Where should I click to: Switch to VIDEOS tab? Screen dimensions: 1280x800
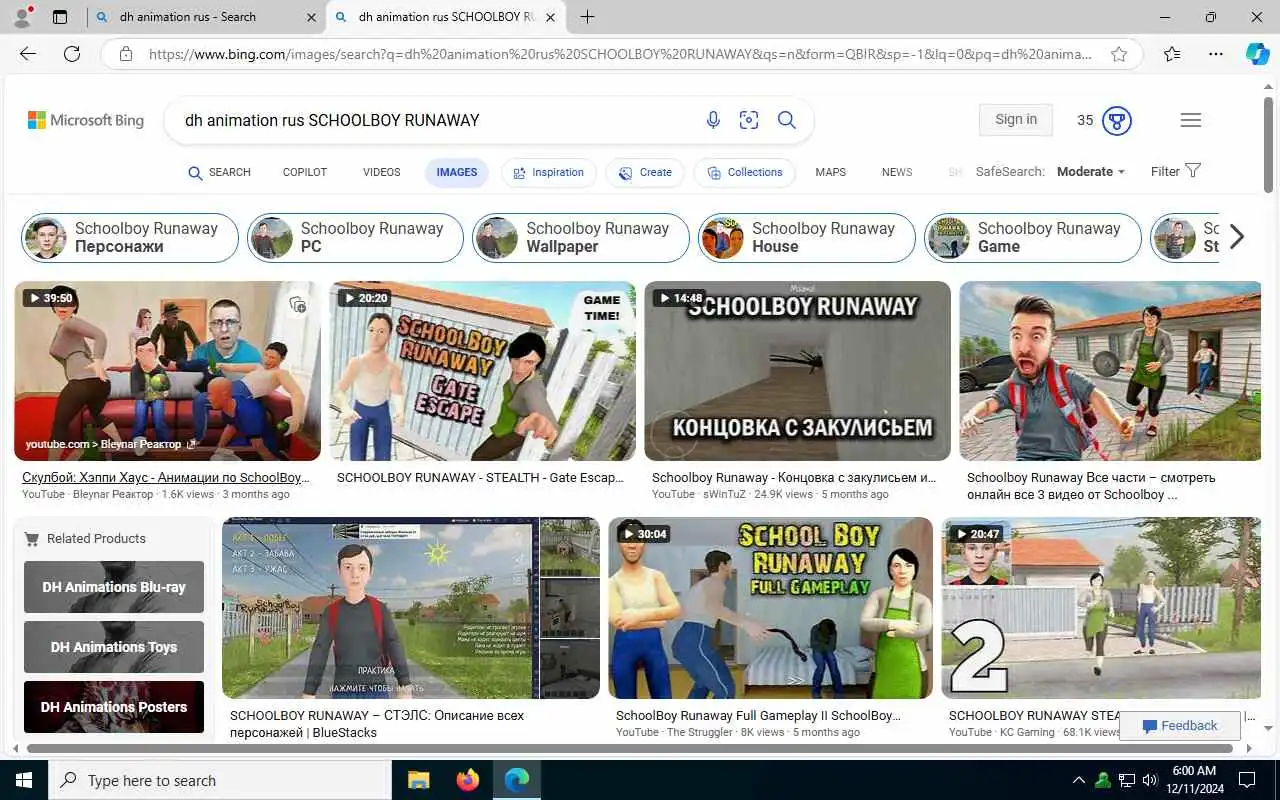tap(381, 172)
